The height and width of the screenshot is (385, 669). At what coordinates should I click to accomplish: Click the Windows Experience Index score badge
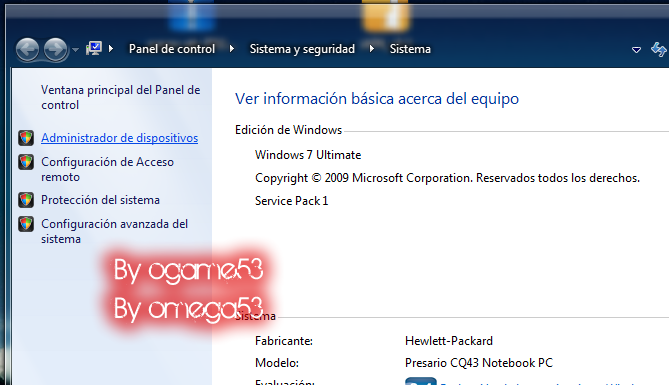pos(421,381)
